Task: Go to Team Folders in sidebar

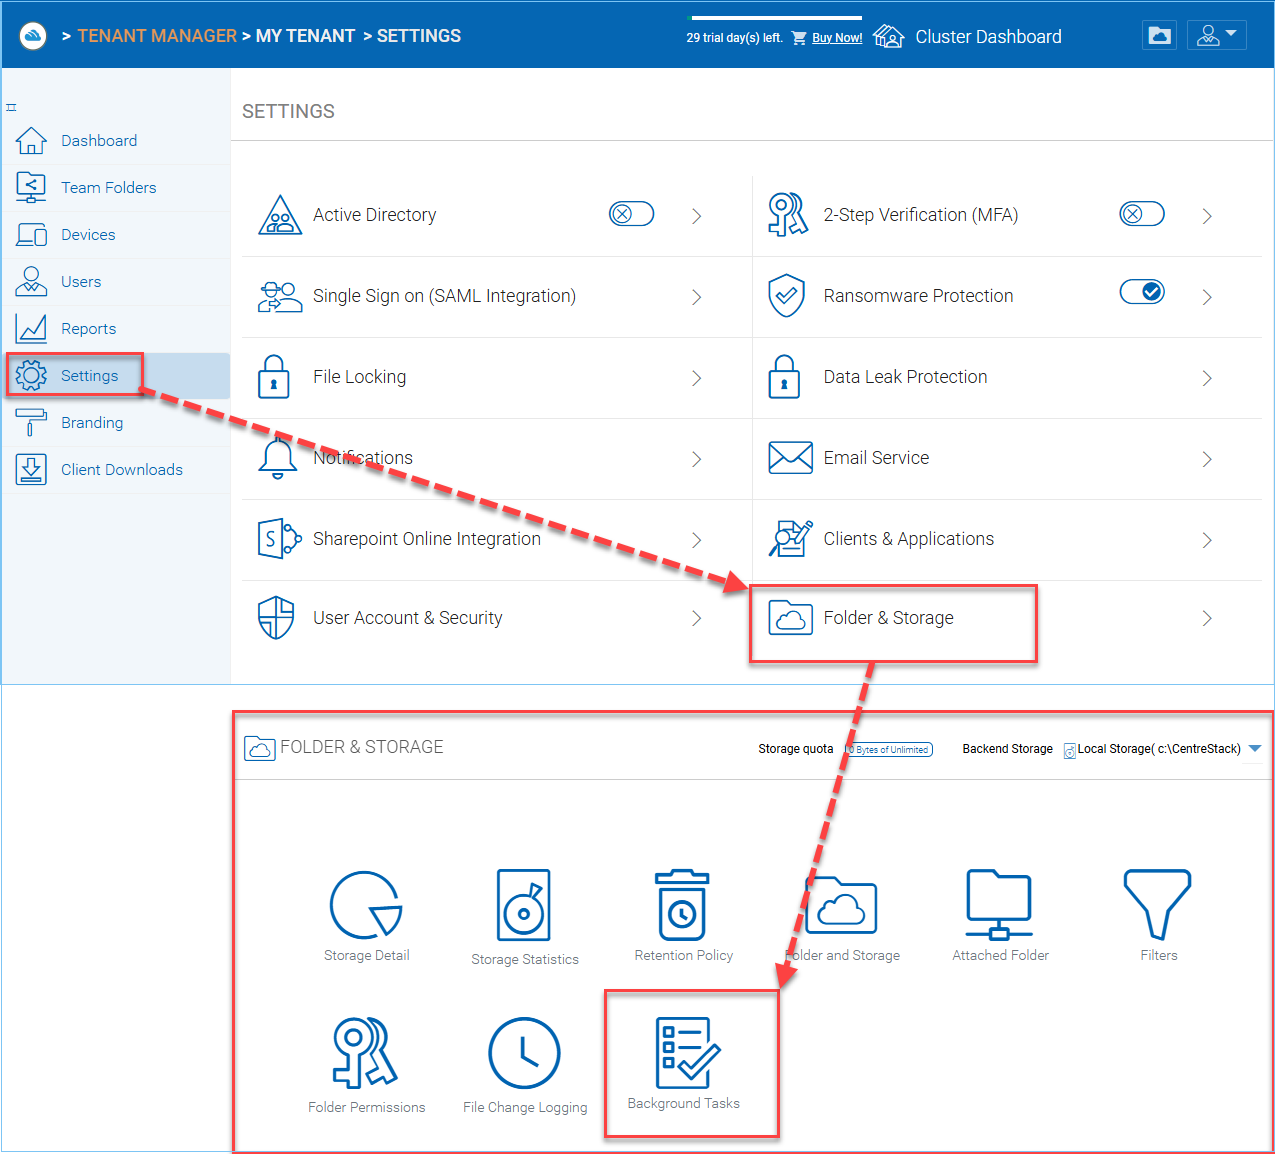Action: 109,187
